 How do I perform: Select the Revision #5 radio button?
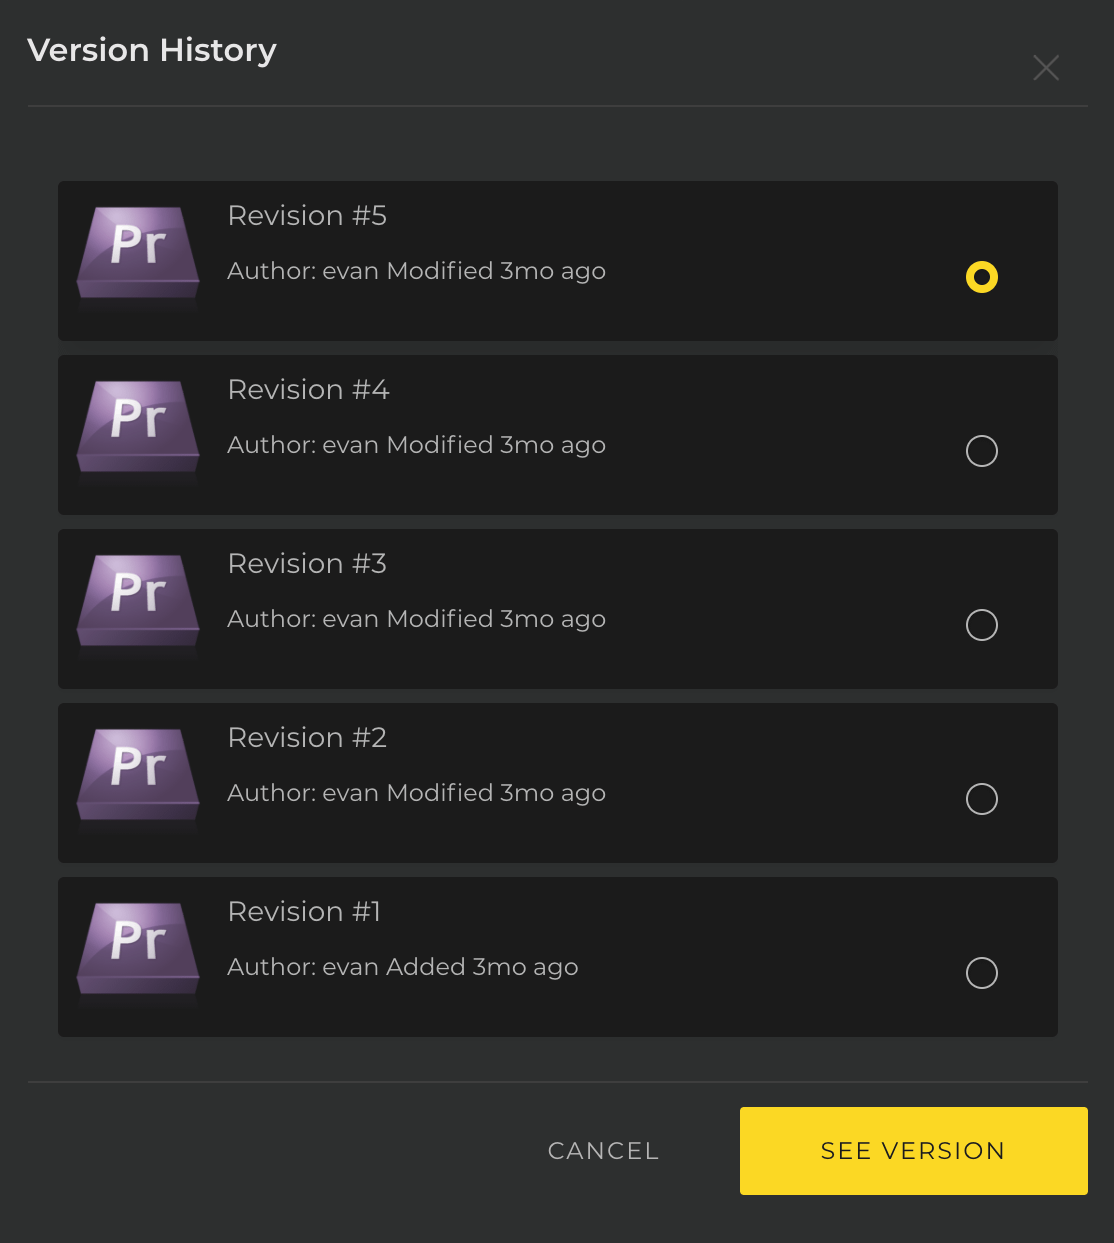[x=982, y=277]
